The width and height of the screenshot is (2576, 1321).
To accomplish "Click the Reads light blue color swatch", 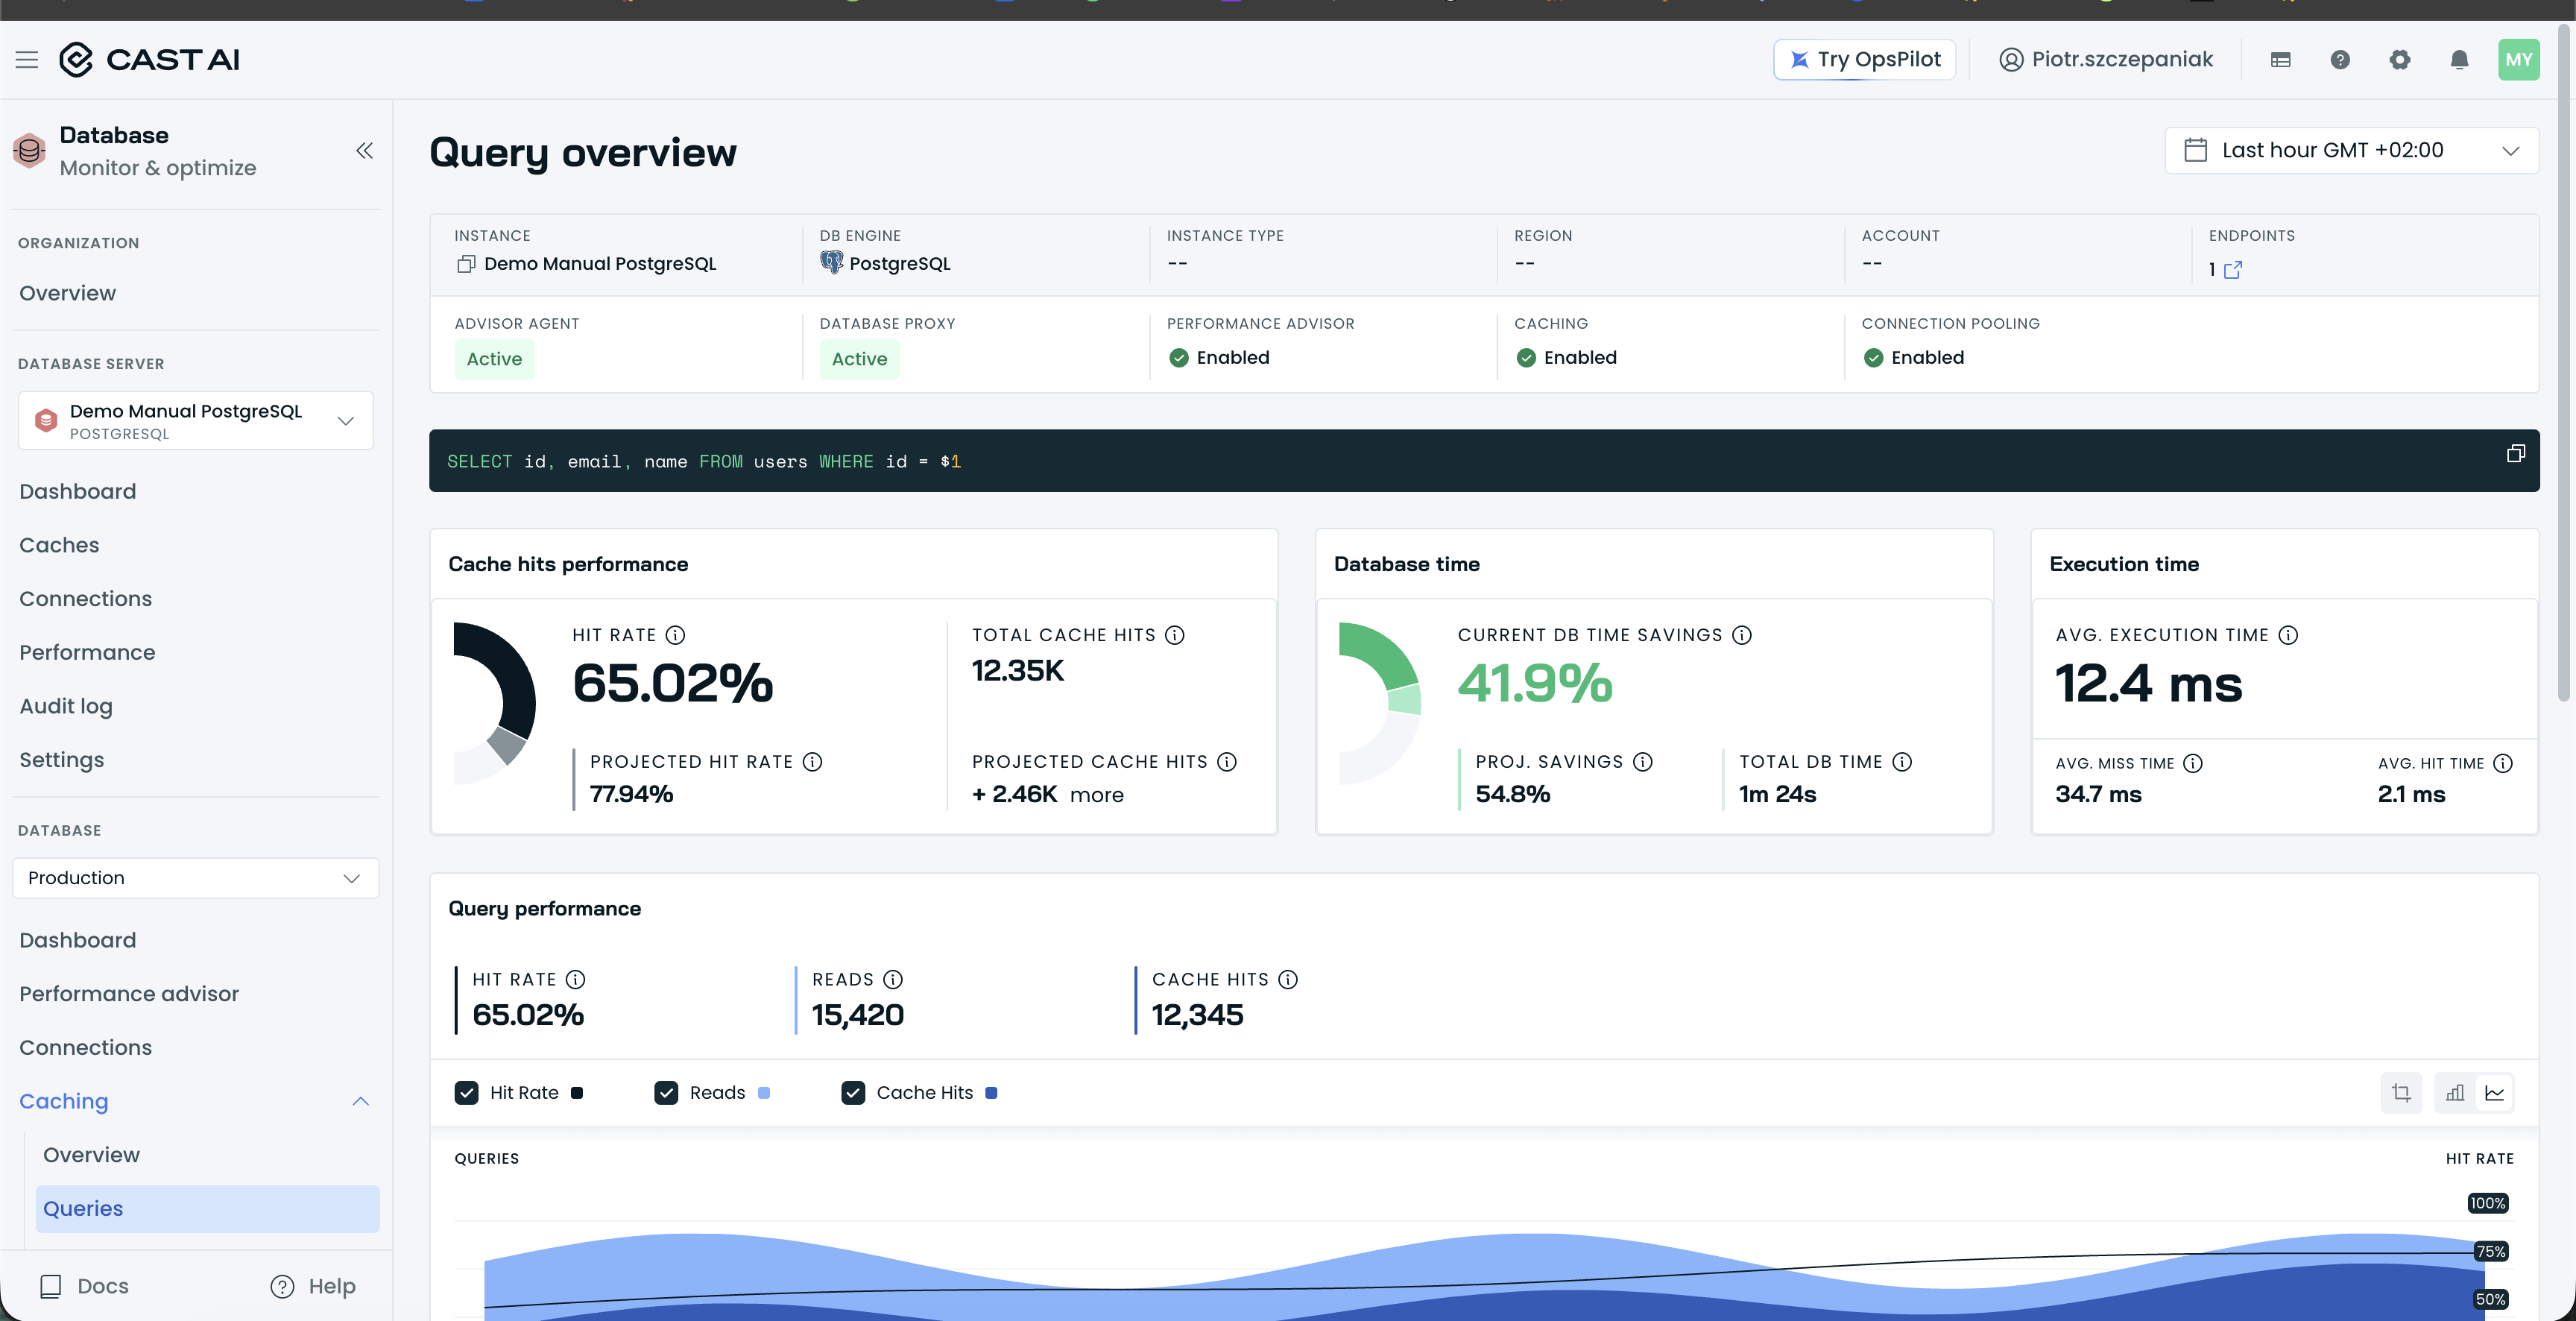I will click(x=764, y=1093).
